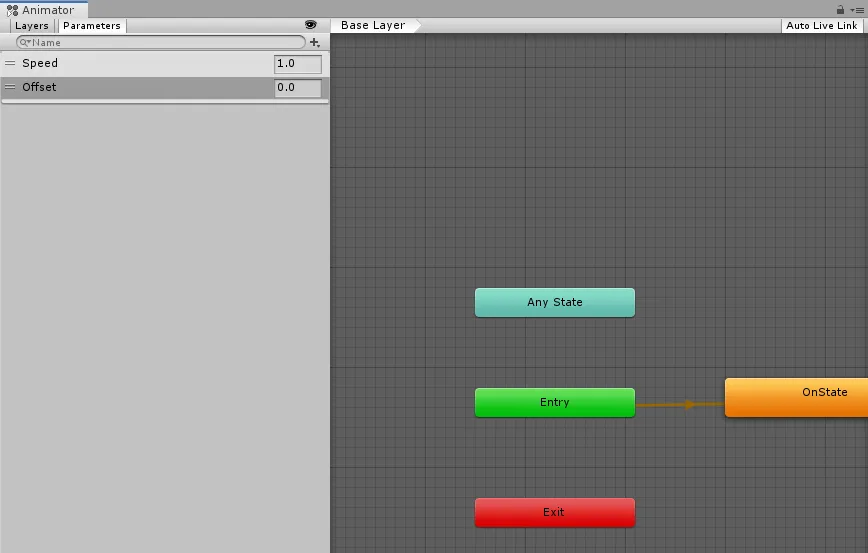Switch to the Layers tab
The width and height of the screenshot is (868, 553).
[32, 25]
